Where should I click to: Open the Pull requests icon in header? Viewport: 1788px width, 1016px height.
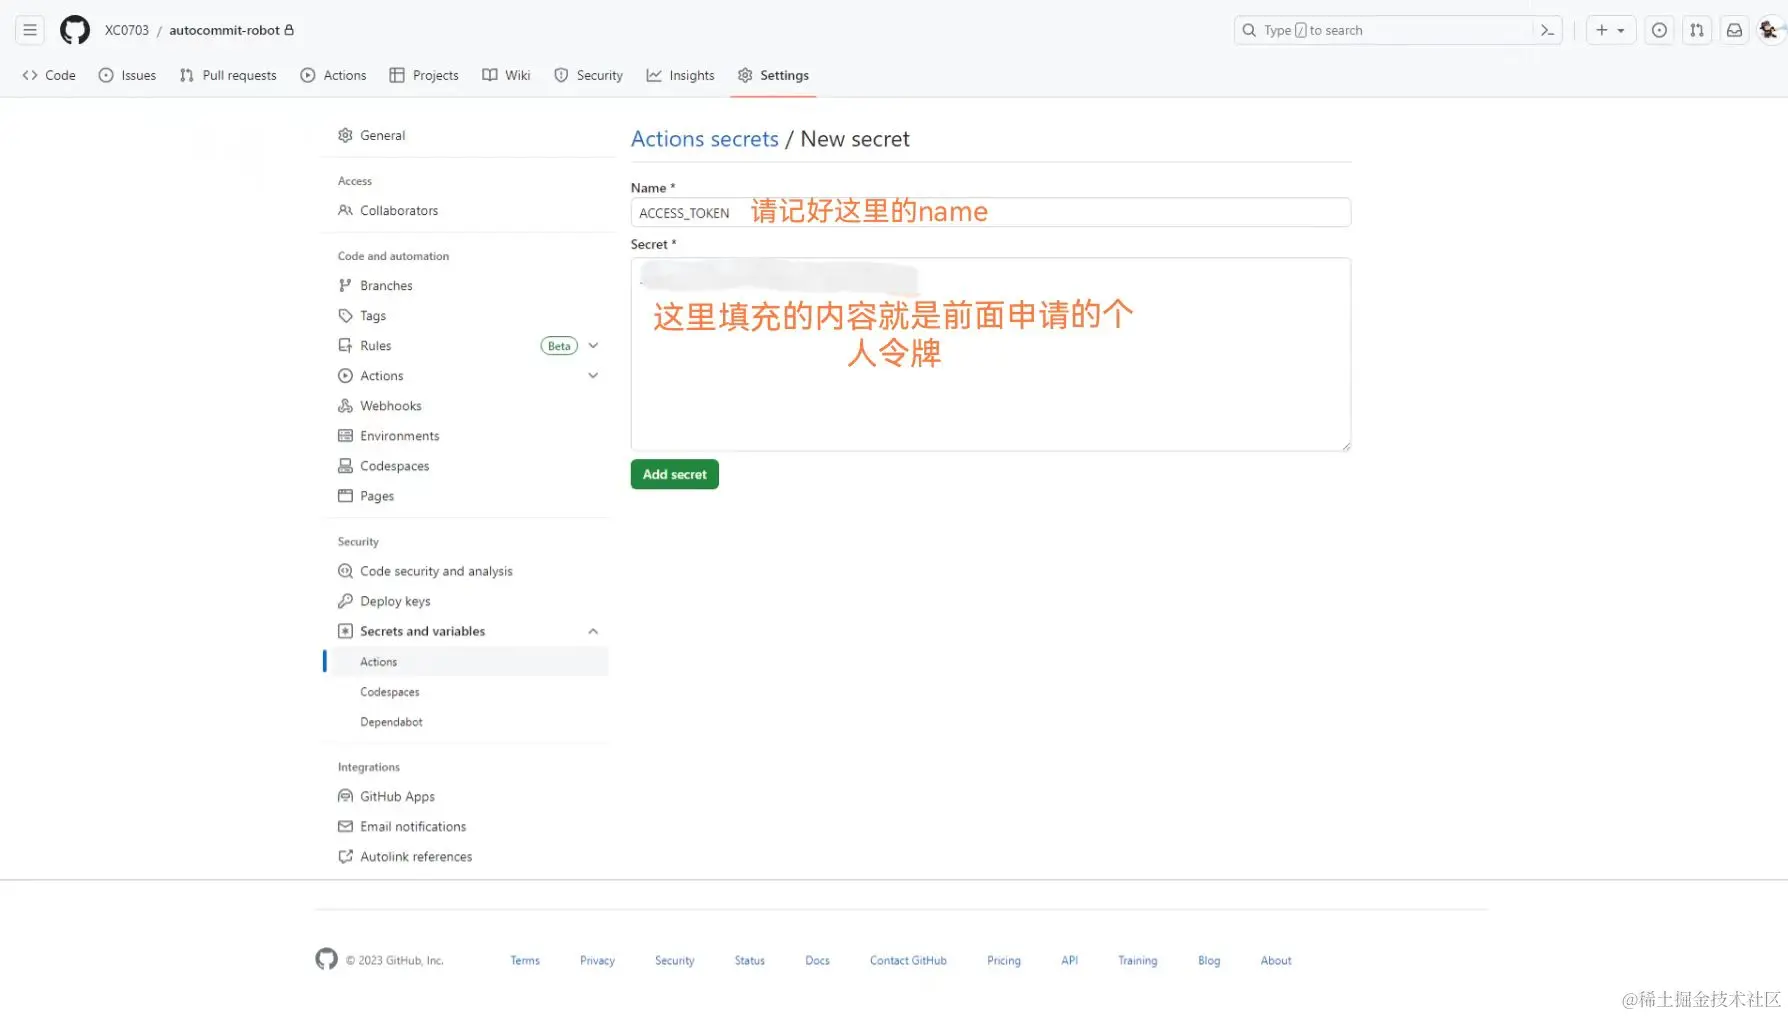pos(1697,30)
